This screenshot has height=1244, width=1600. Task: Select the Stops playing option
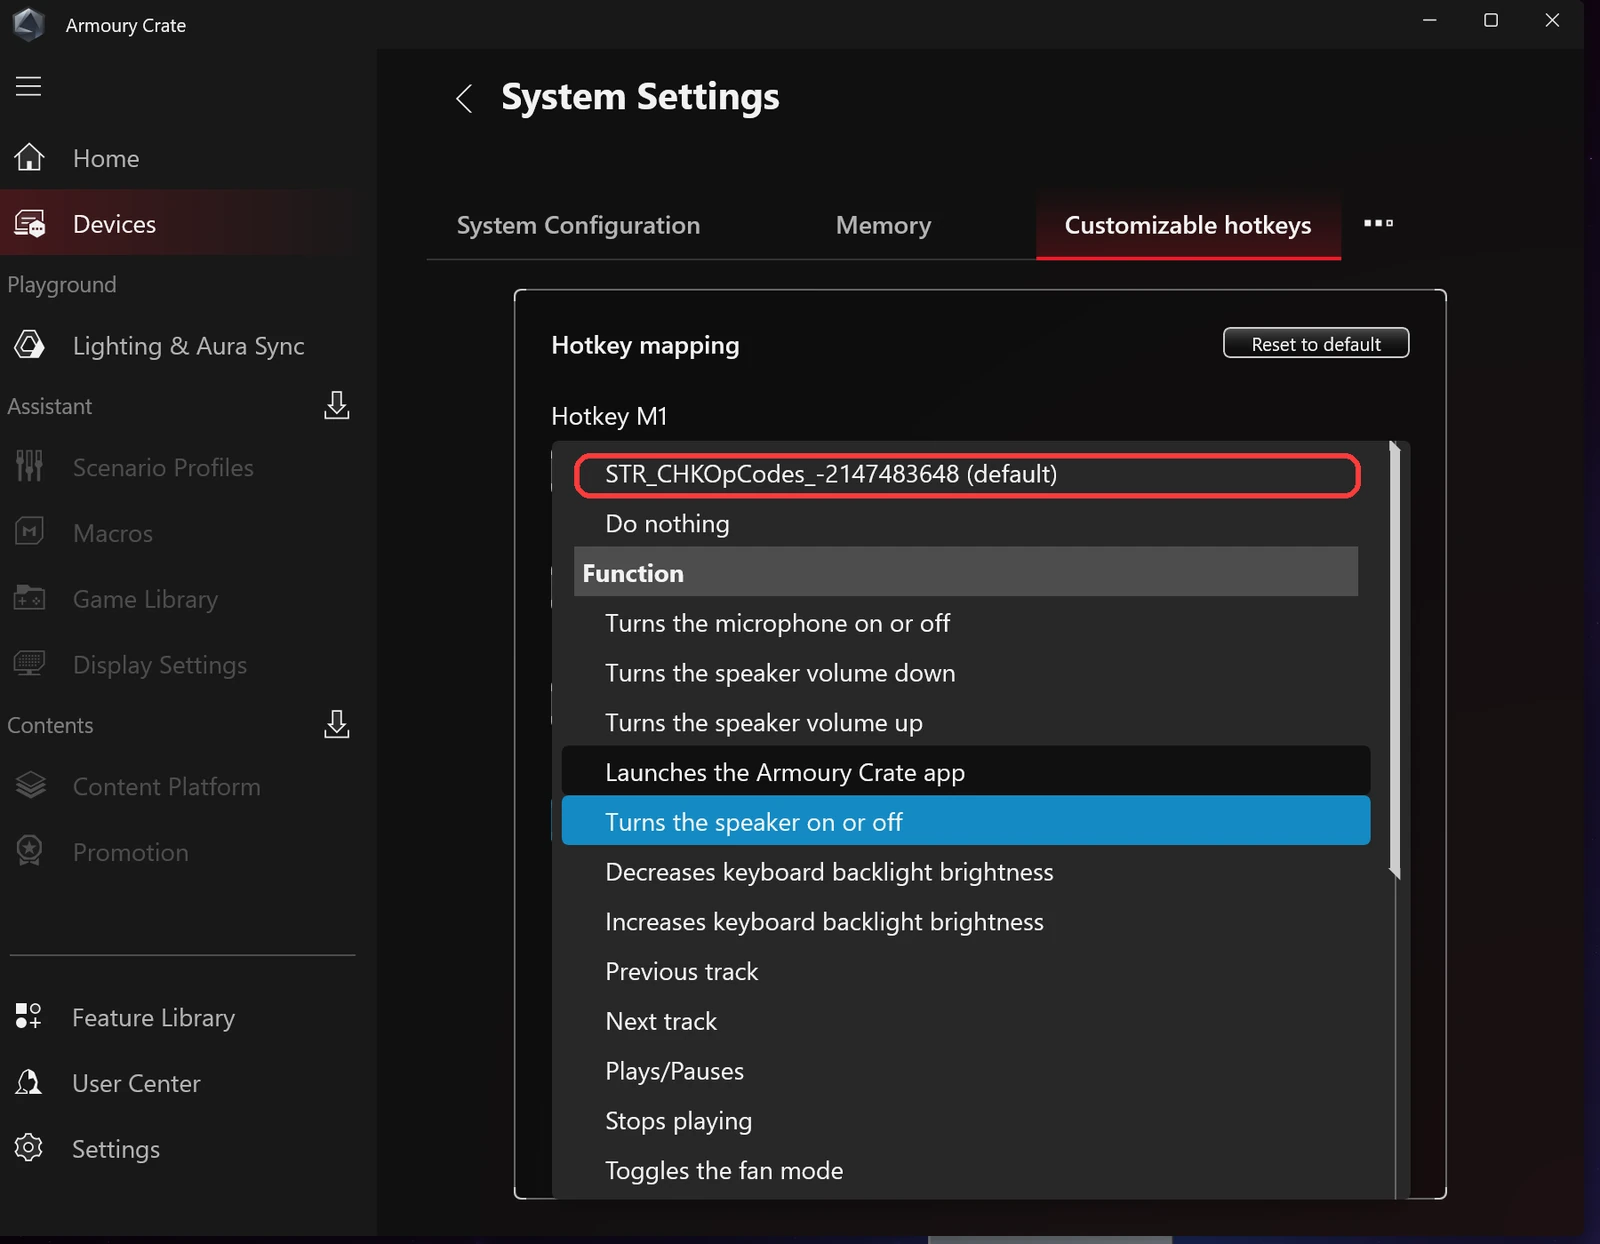coord(966,1121)
